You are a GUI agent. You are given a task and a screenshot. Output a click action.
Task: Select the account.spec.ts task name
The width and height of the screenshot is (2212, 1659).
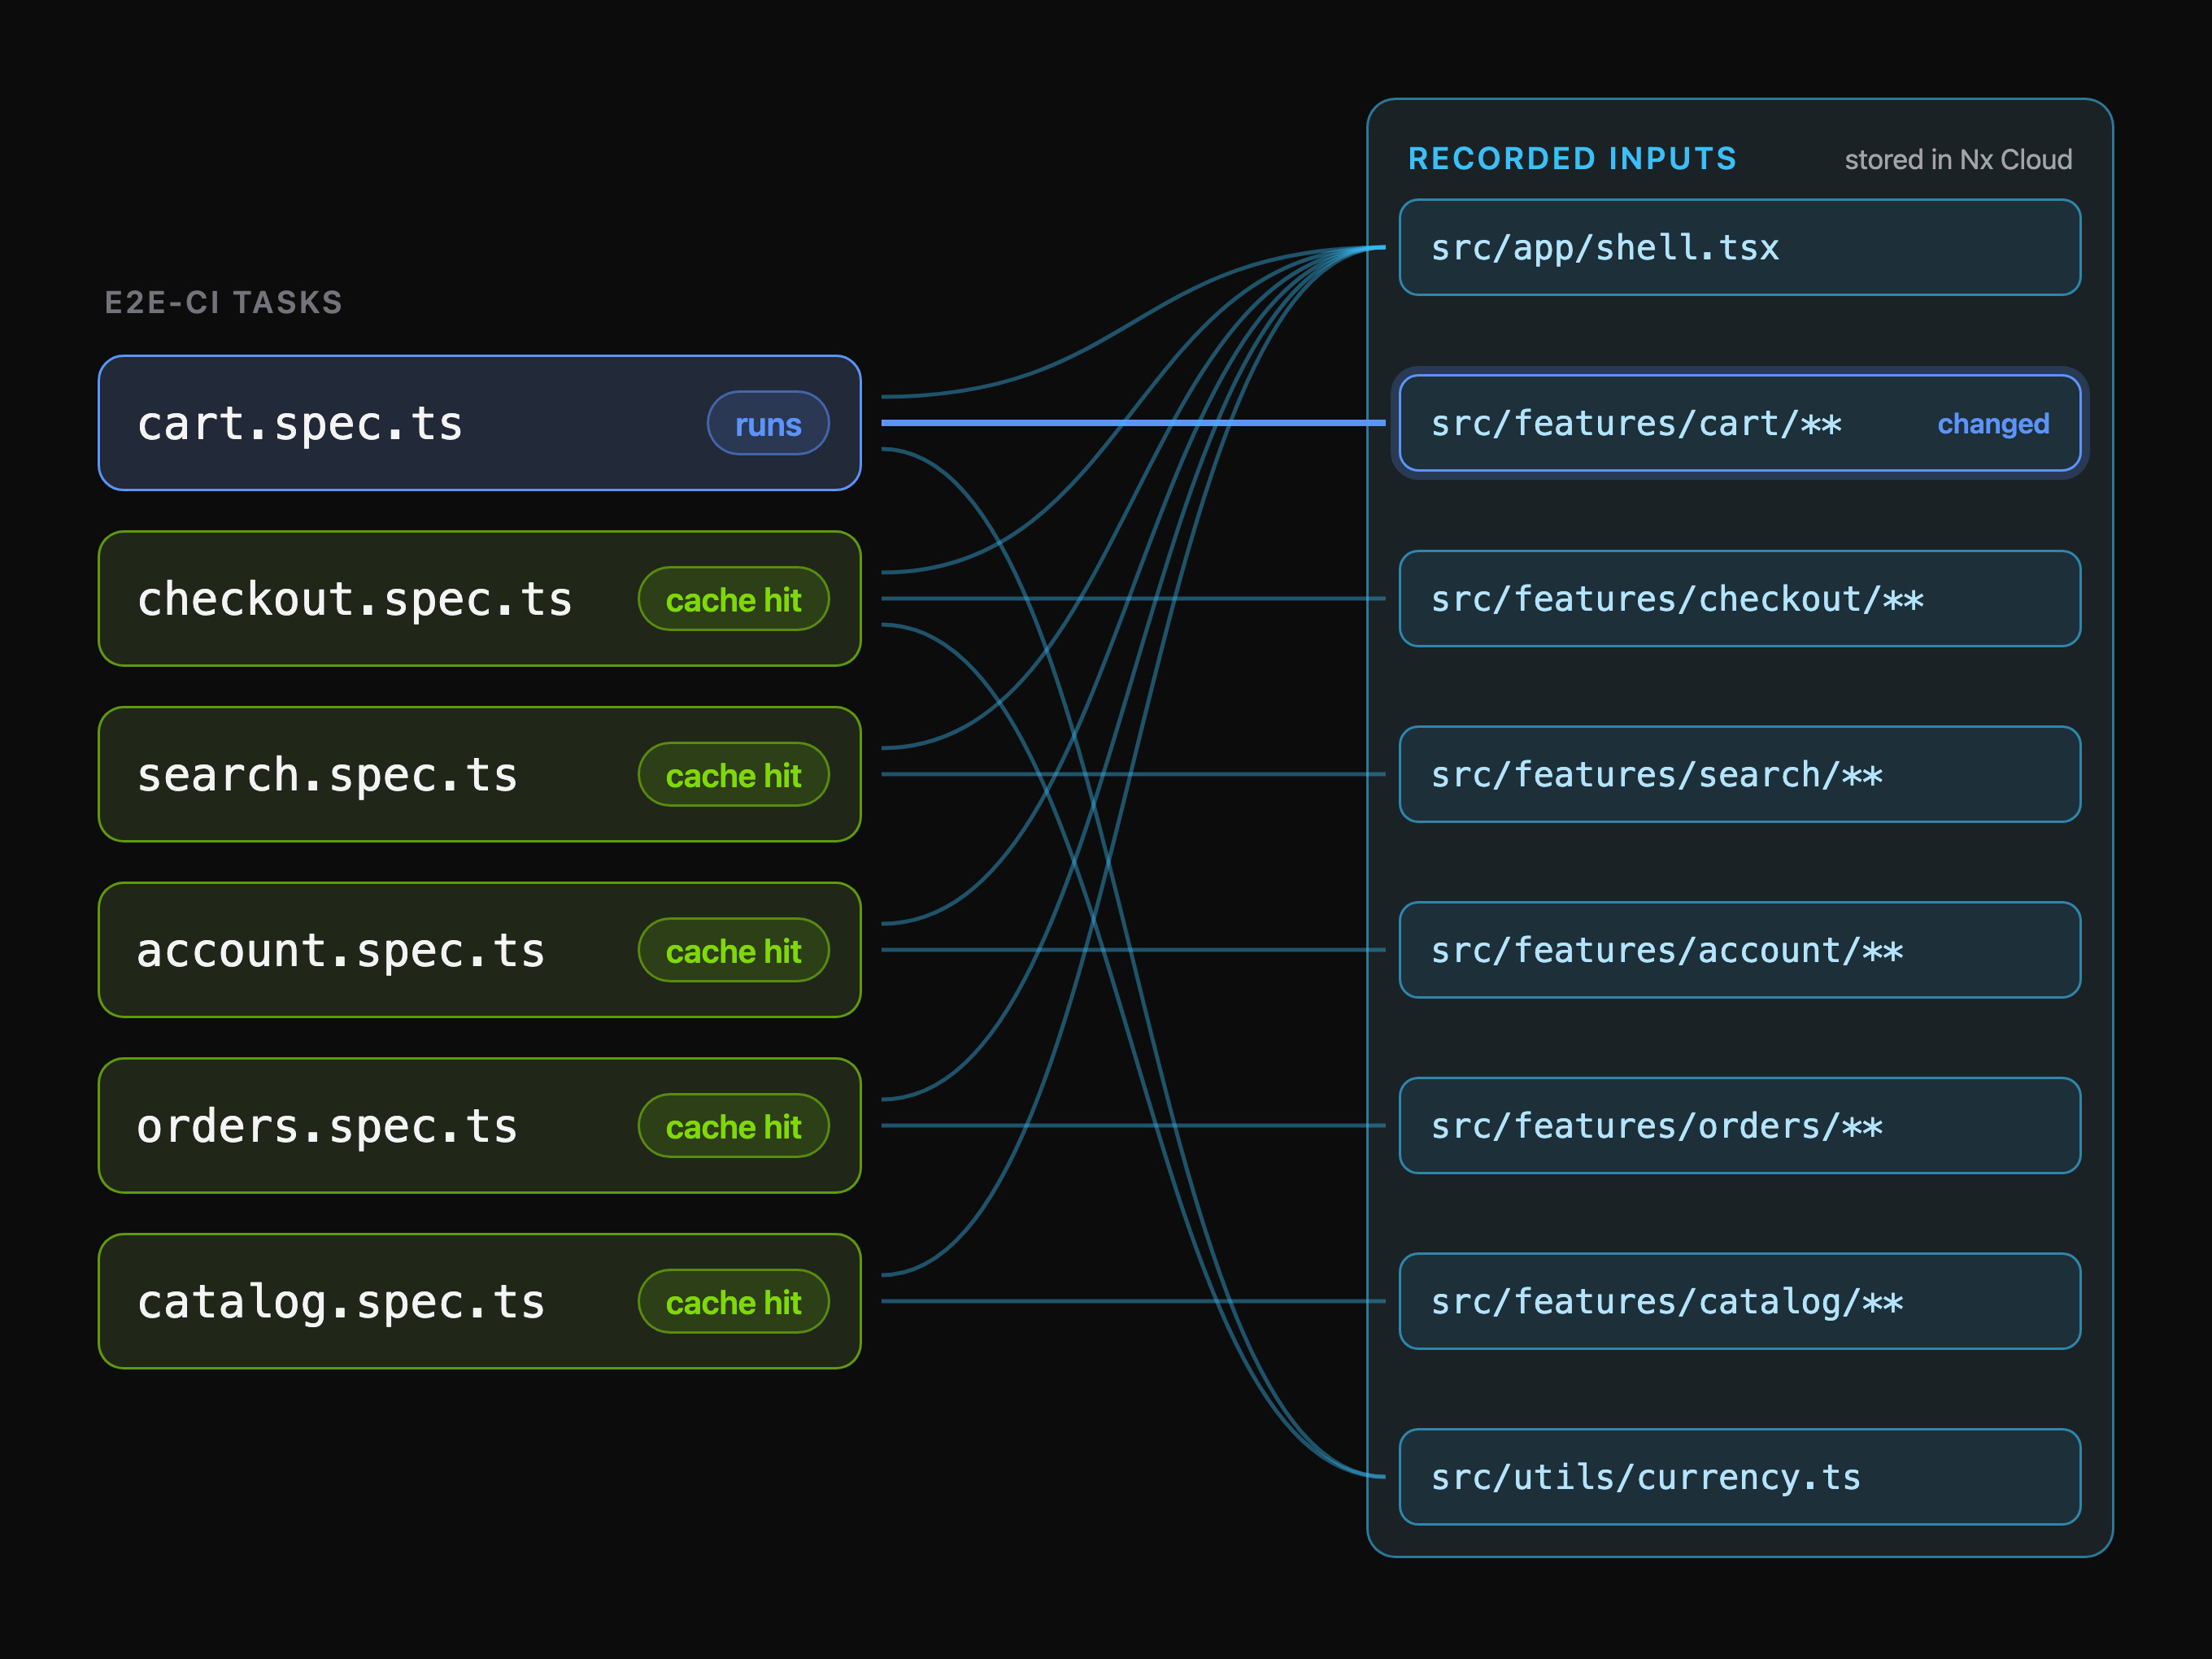click(341, 951)
